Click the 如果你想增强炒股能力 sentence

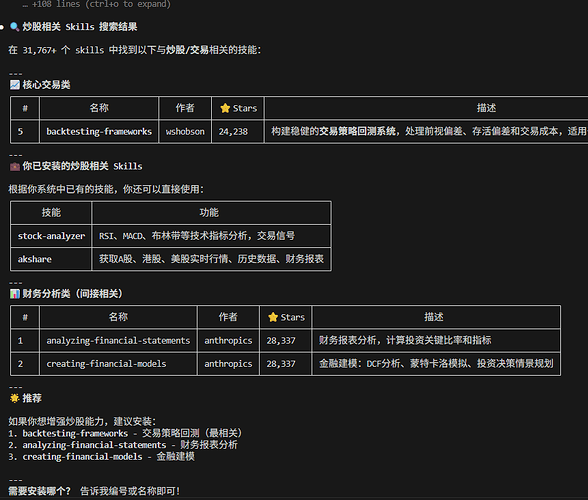click(82, 421)
